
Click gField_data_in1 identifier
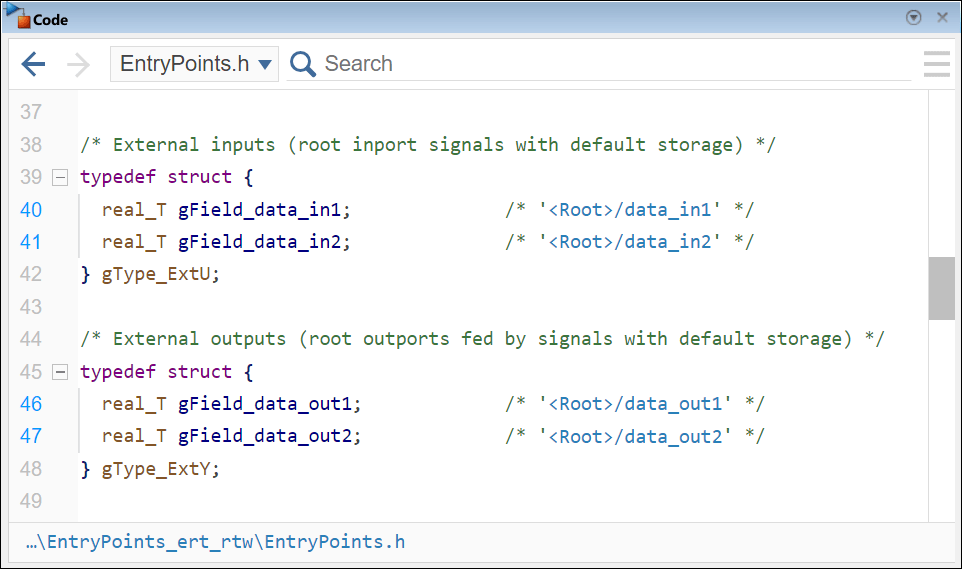260,210
